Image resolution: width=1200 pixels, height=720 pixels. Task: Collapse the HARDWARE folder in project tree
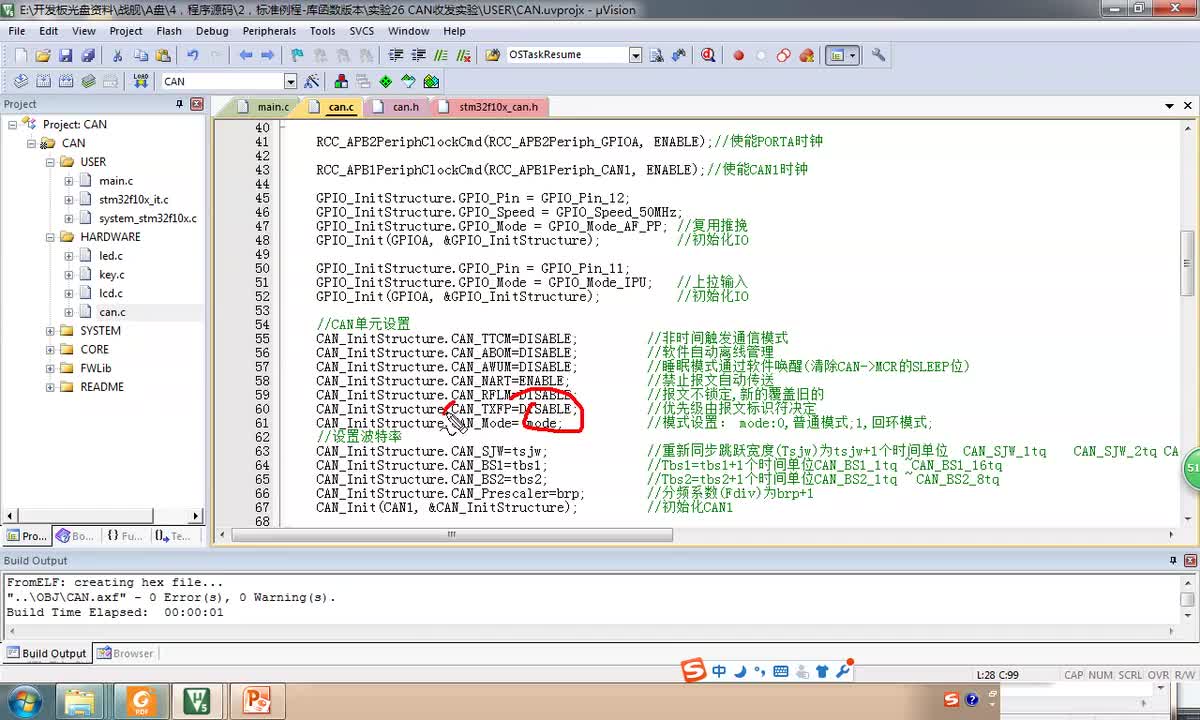50,237
